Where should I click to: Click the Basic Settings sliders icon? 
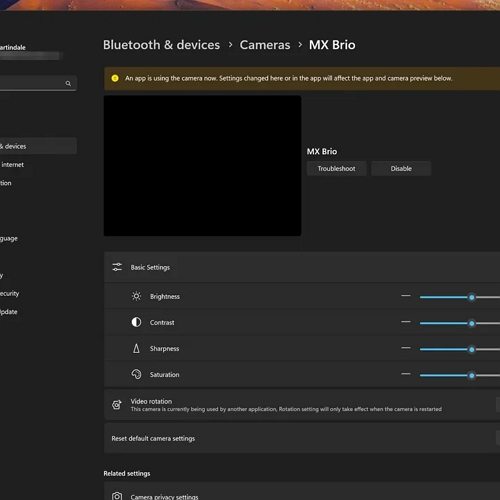pyautogui.click(x=117, y=267)
